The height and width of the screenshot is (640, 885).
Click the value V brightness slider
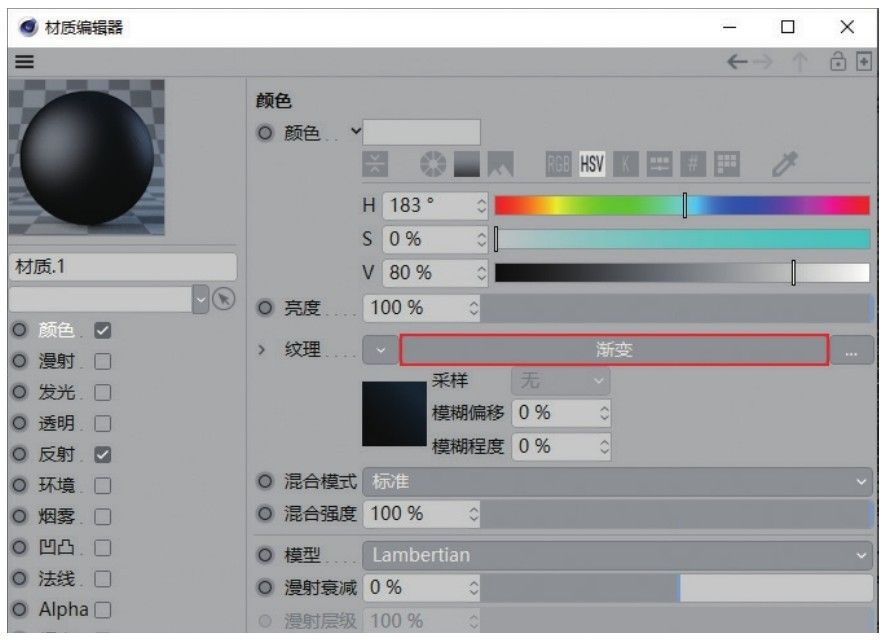[x=682, y=273]
